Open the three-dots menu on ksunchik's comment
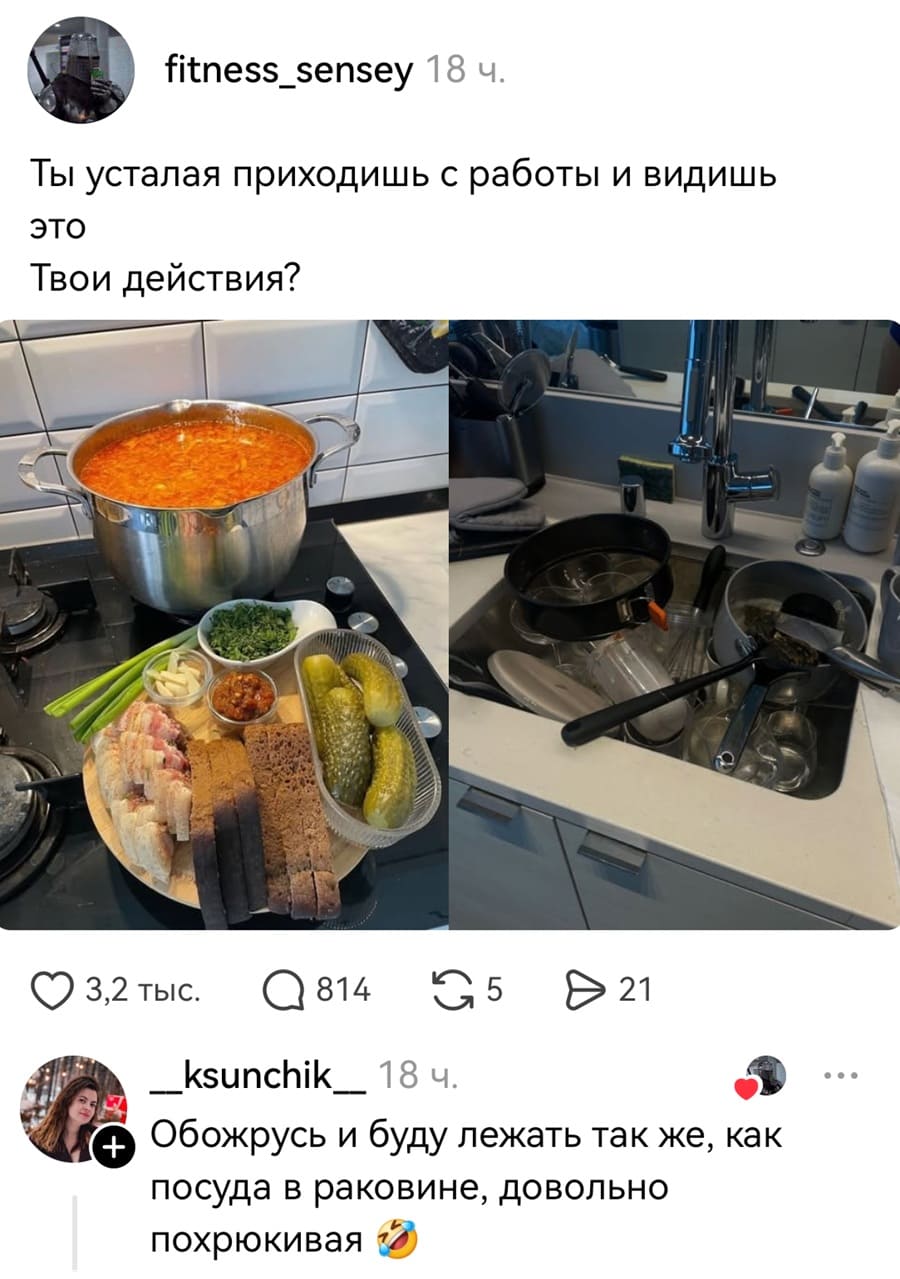This screenshot has width=900, height=1279. click(836, 1076)
